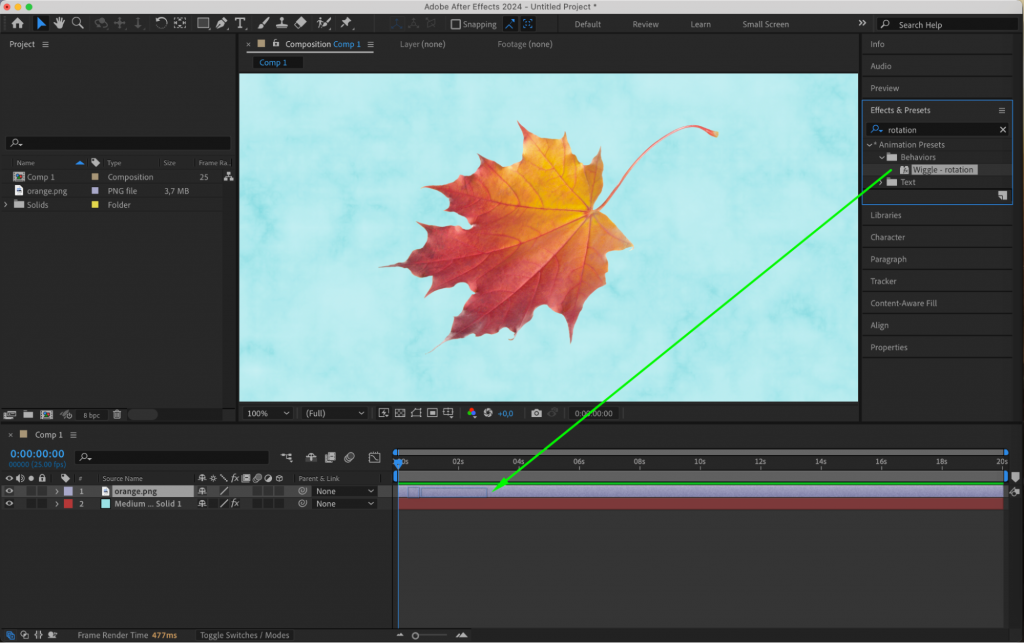Activate the Type tool

(240, 24)
